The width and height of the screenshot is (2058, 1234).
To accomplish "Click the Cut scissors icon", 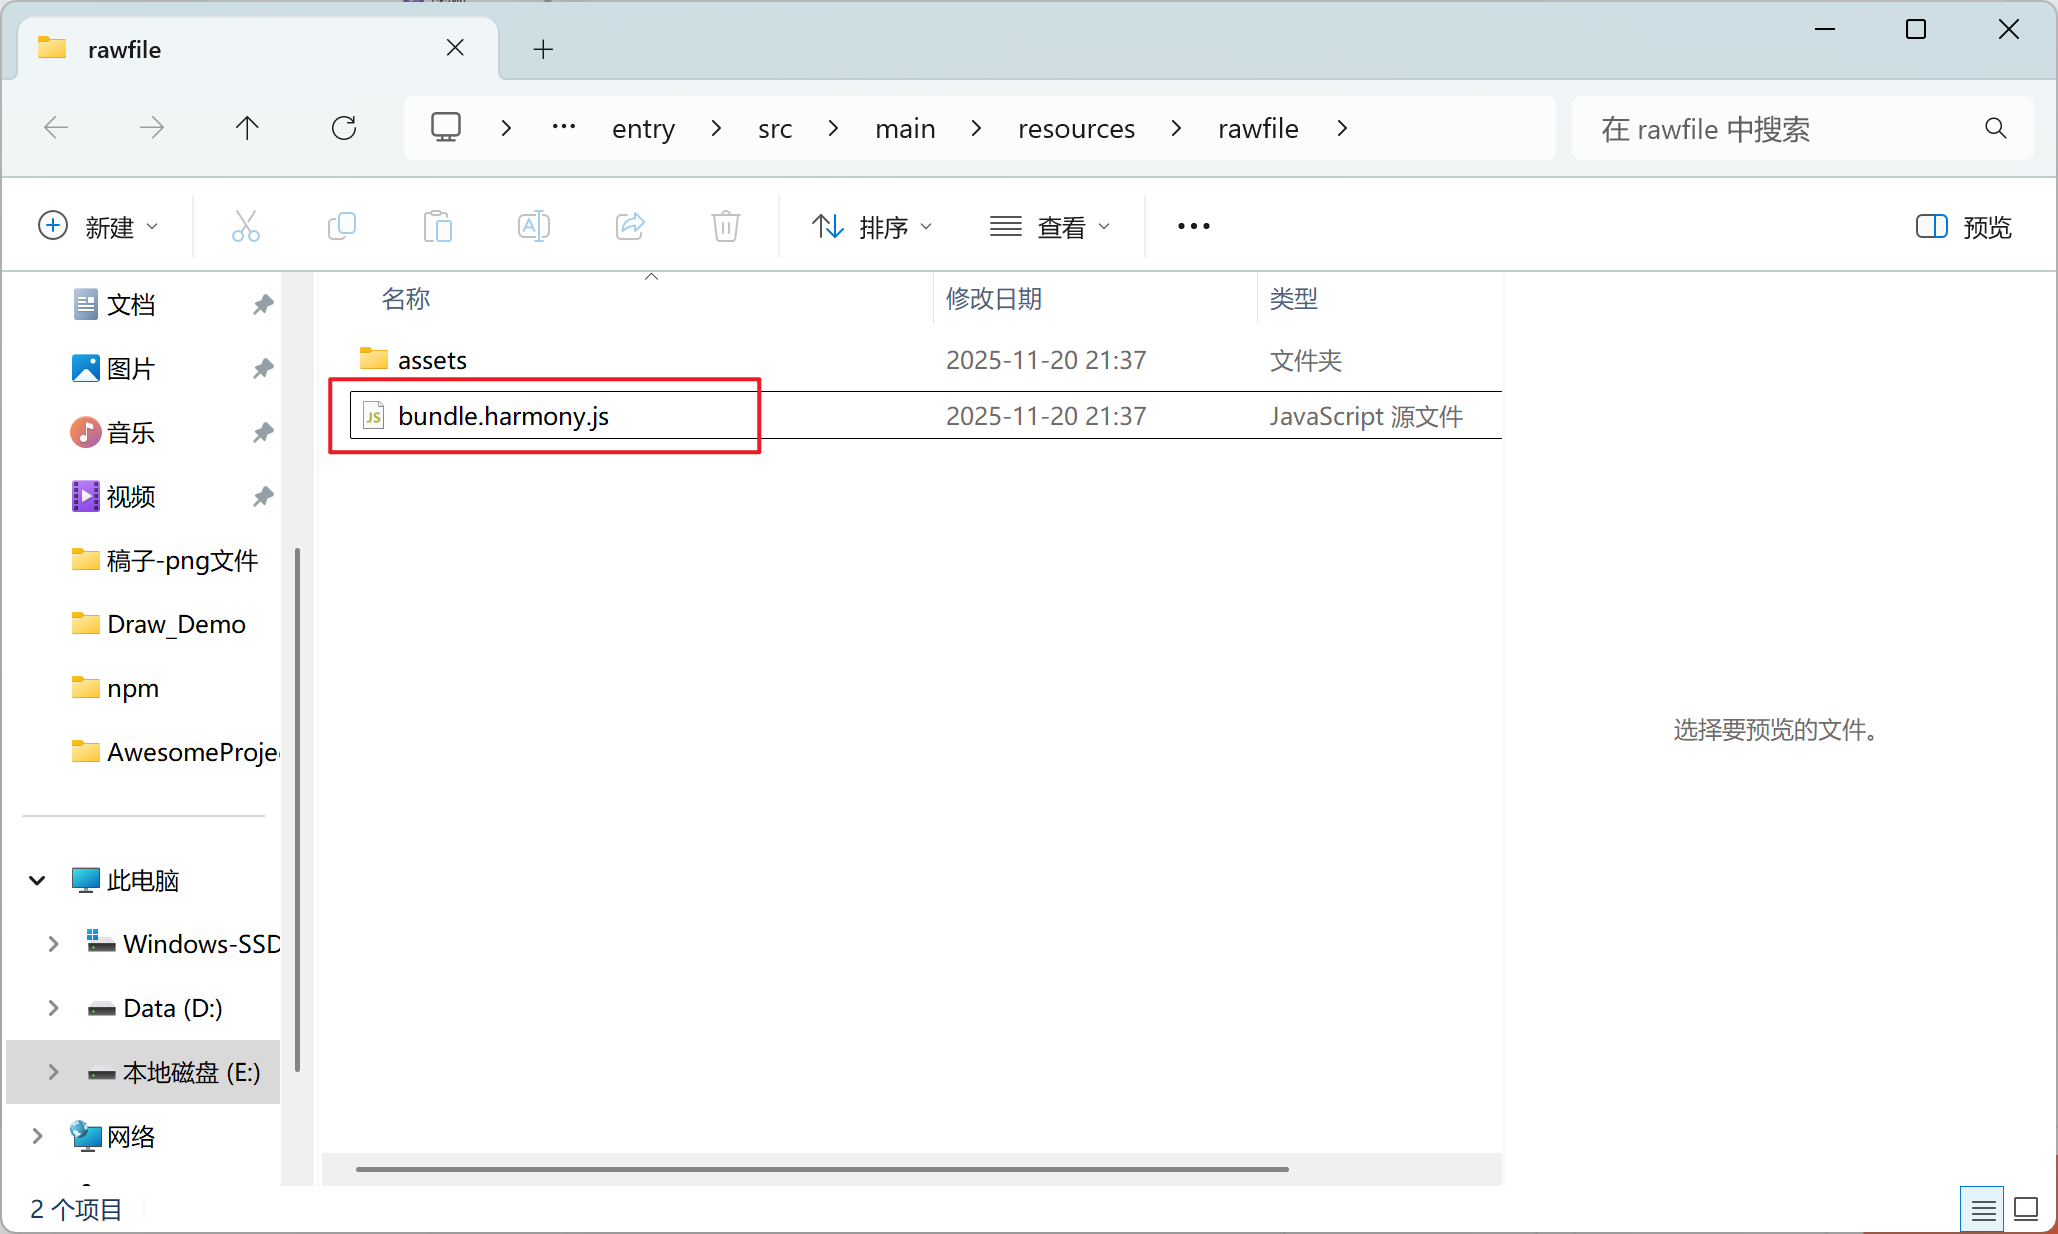I will (245, 227).
